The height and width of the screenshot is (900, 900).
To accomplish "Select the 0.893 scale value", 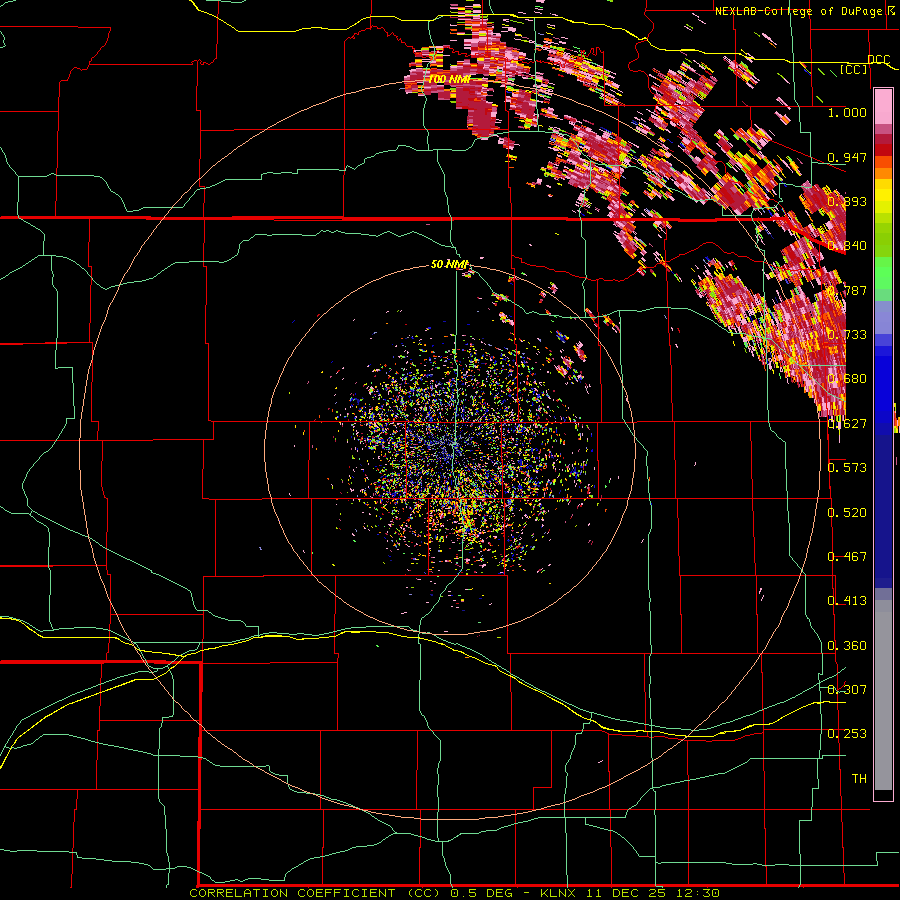I will pyautogui.click(x=847, y=201).
